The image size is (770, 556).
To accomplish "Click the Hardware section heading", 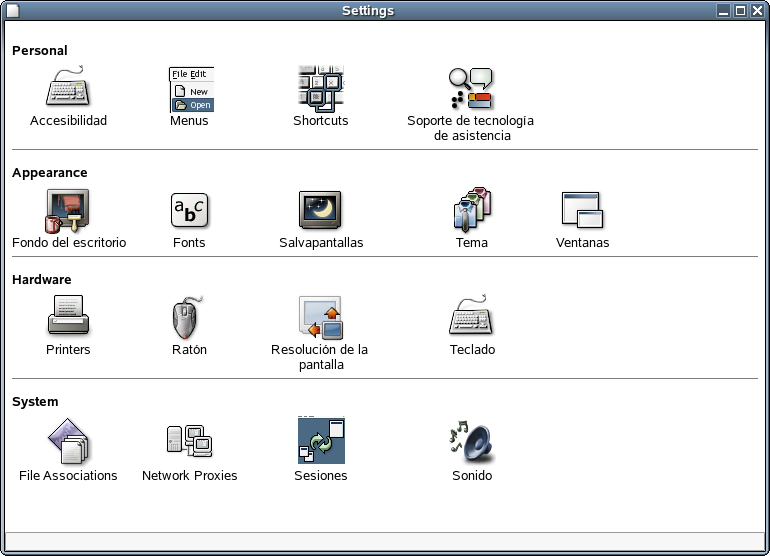I will 42,279.
